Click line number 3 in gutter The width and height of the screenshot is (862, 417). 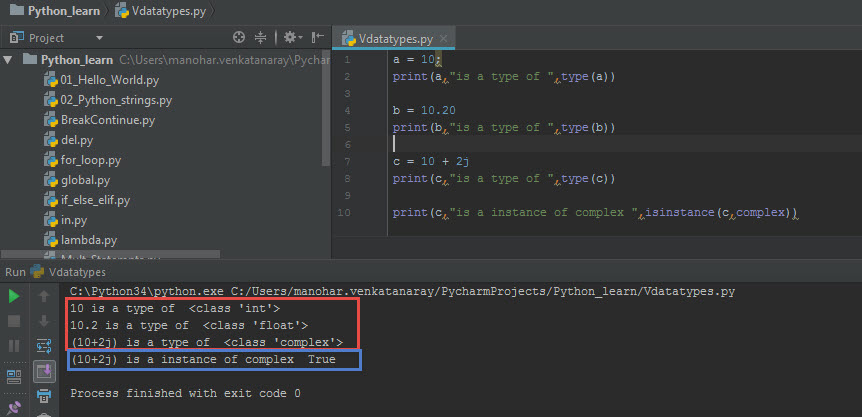[x=347, y=93]
